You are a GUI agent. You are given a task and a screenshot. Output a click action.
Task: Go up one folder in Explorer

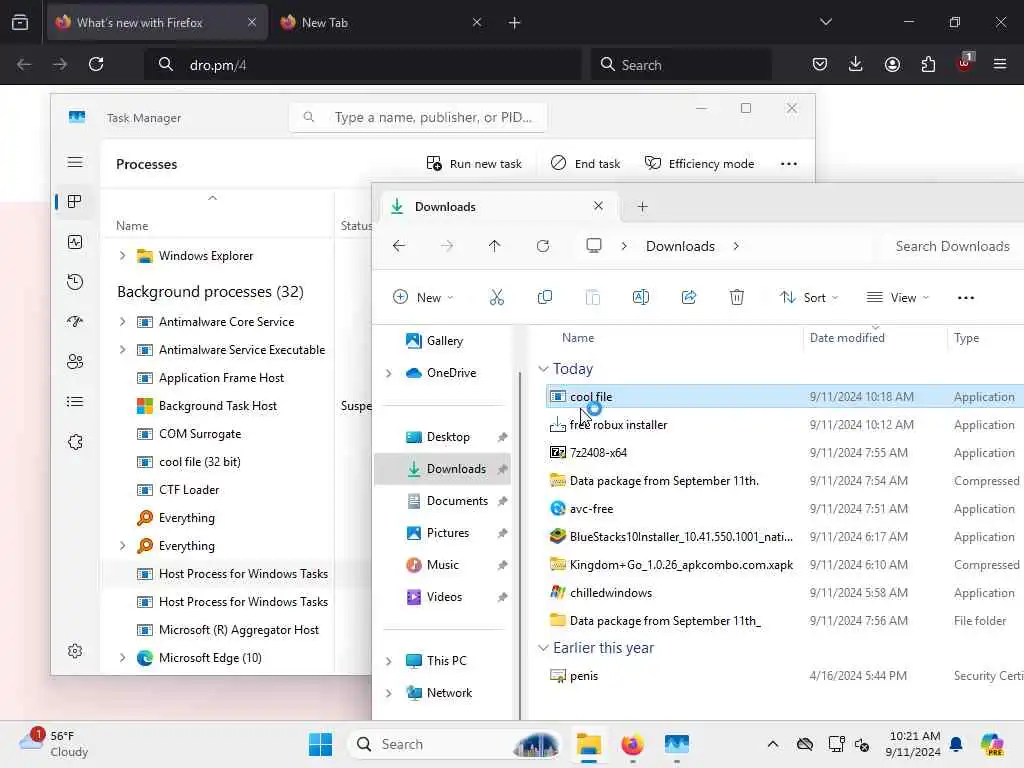pyautogui.click(x=494, y=246)
